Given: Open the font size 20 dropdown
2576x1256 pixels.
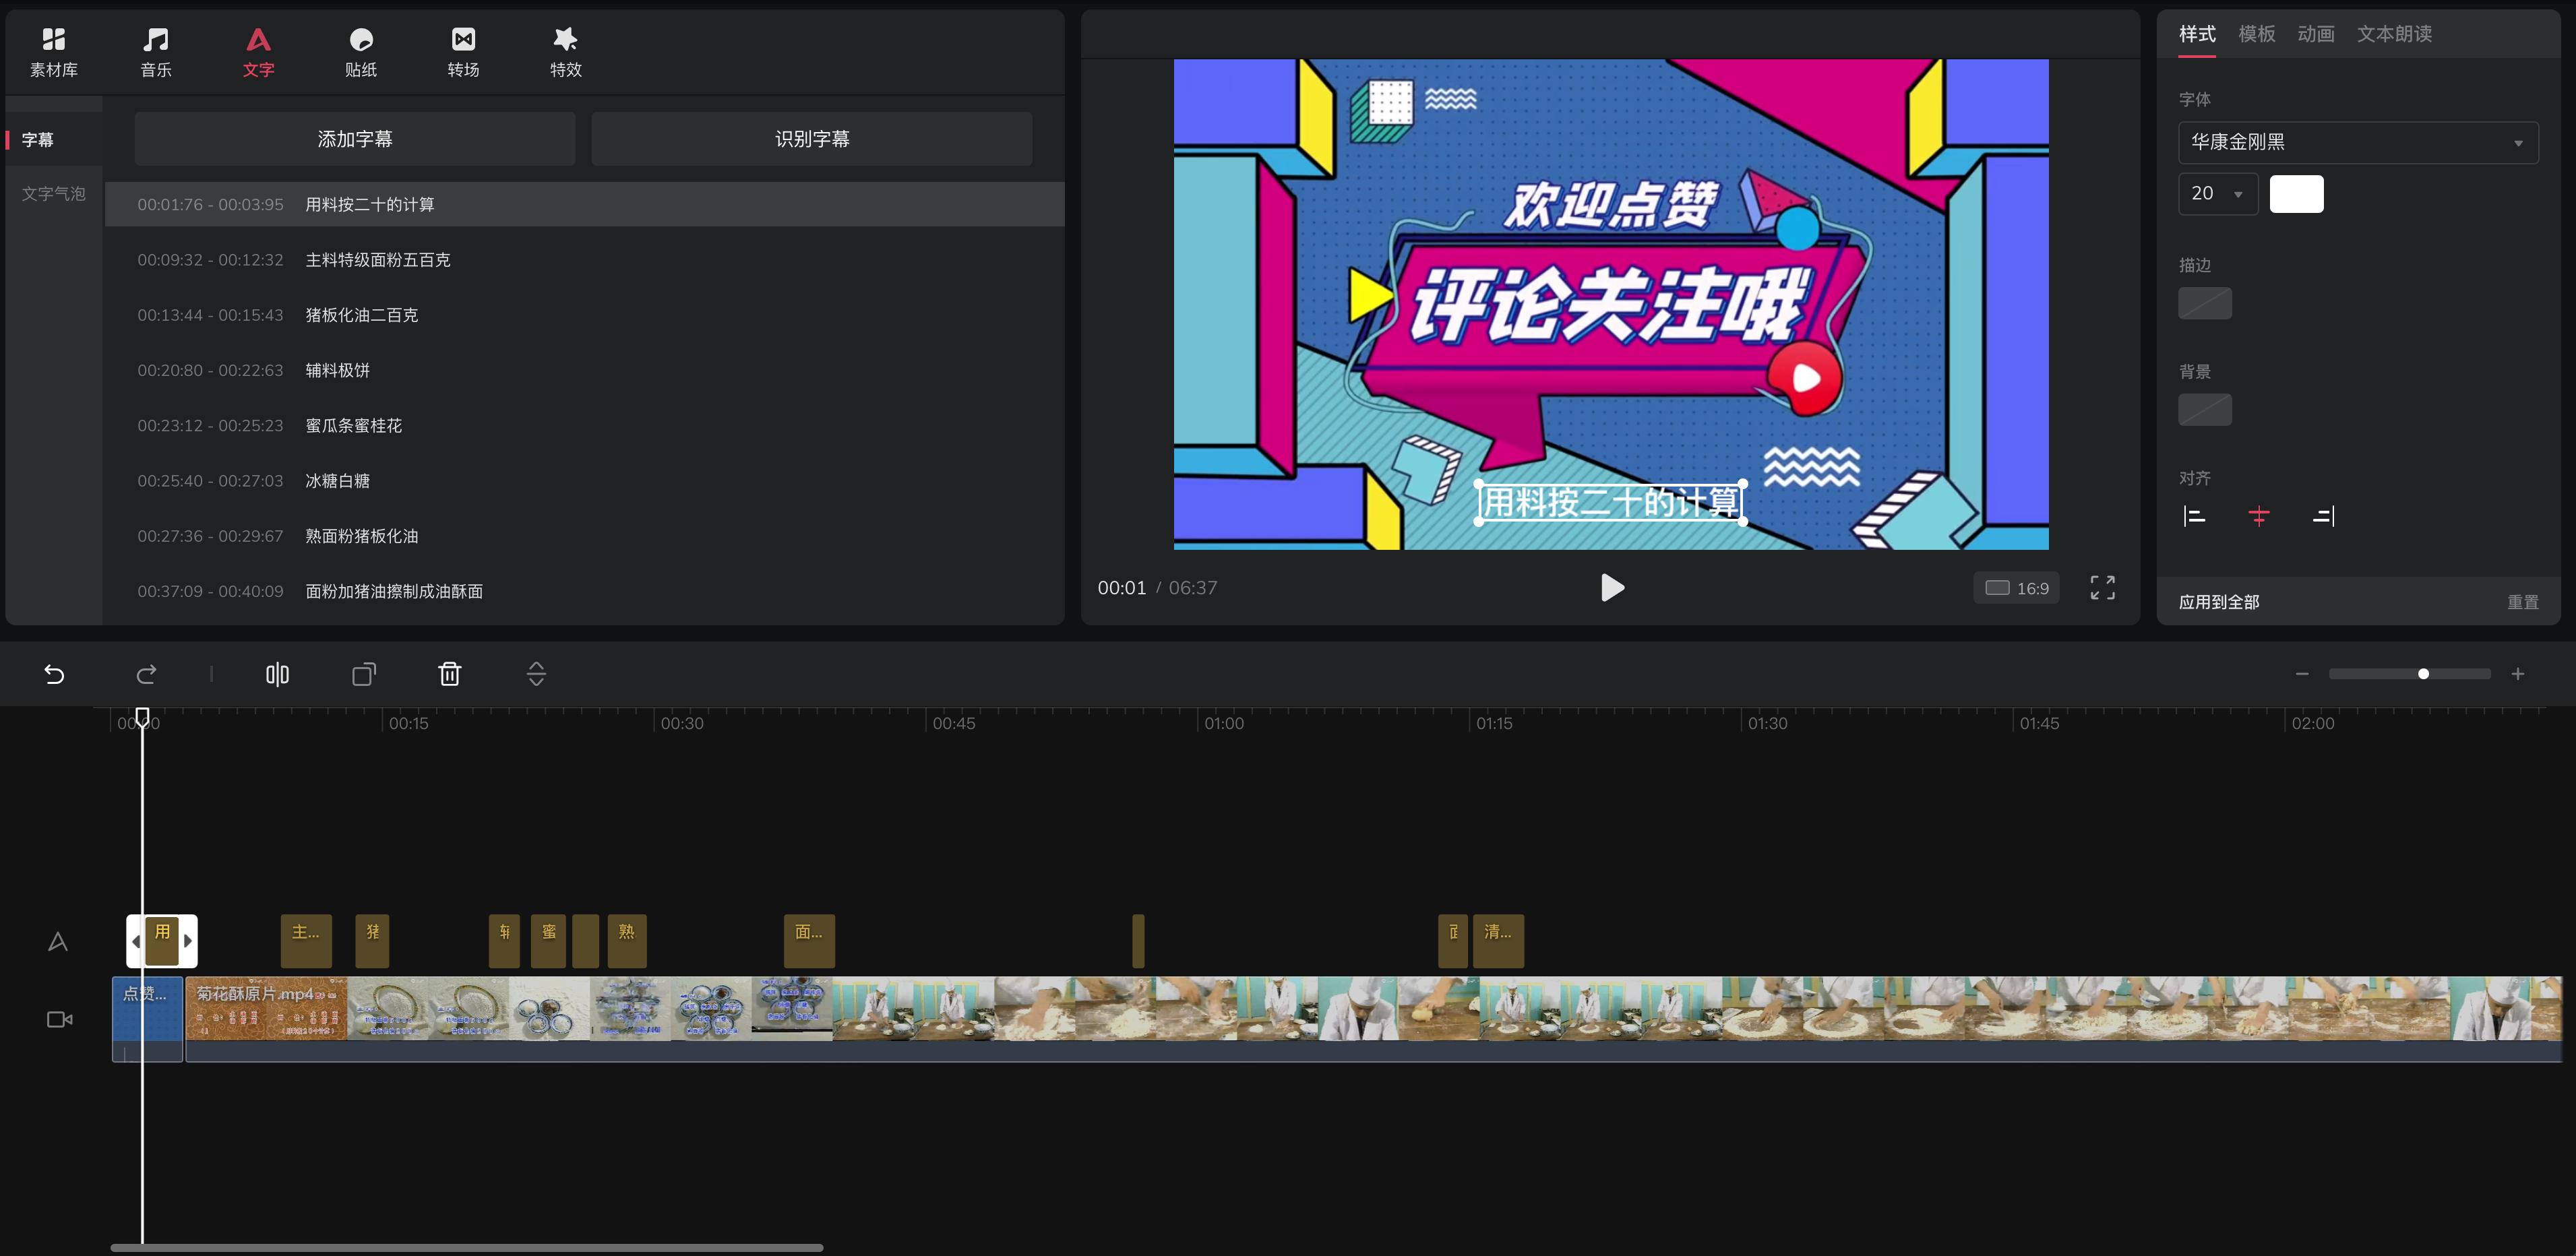Looking at the screenshot, I should point(2216,193).
